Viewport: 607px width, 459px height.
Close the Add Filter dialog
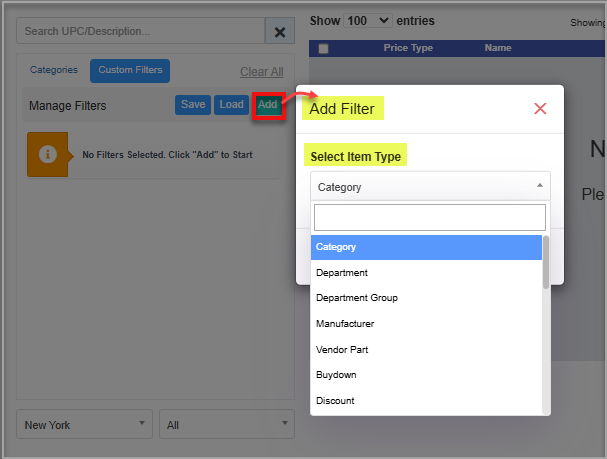540,108
